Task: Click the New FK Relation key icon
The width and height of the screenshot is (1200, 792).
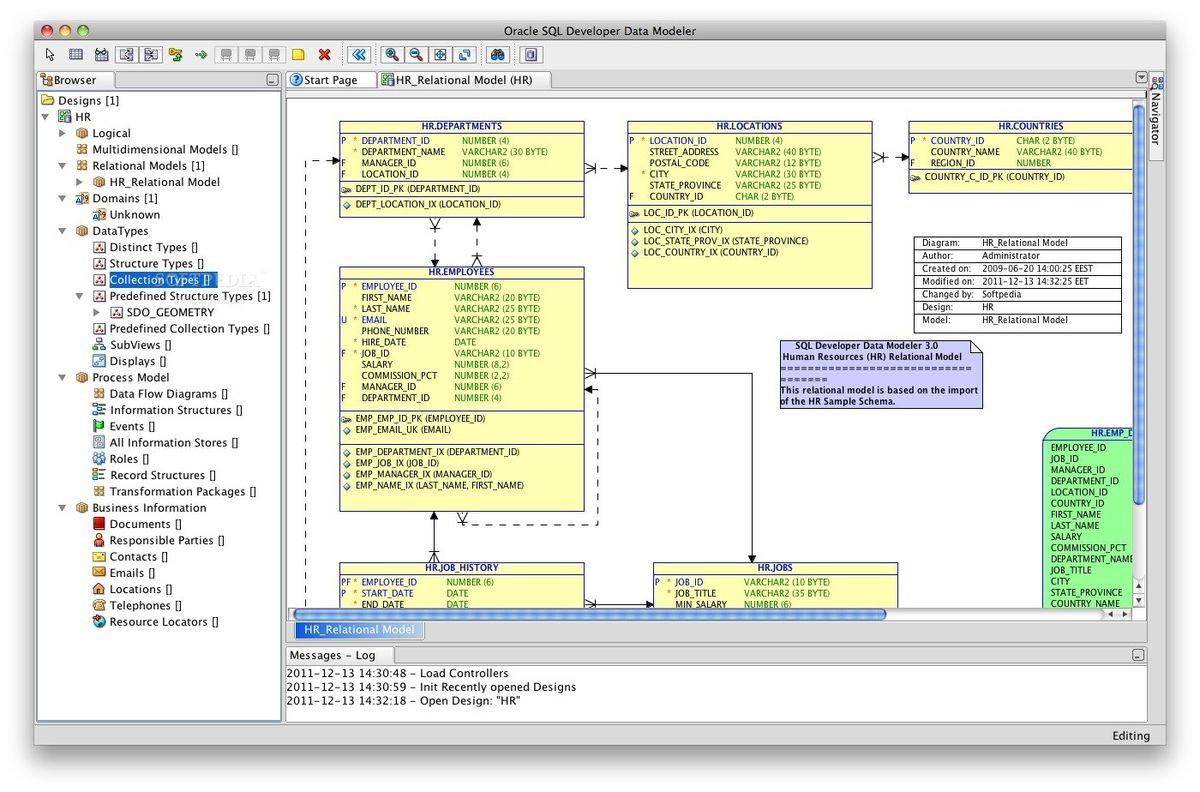Action: [x=176, y=55]
